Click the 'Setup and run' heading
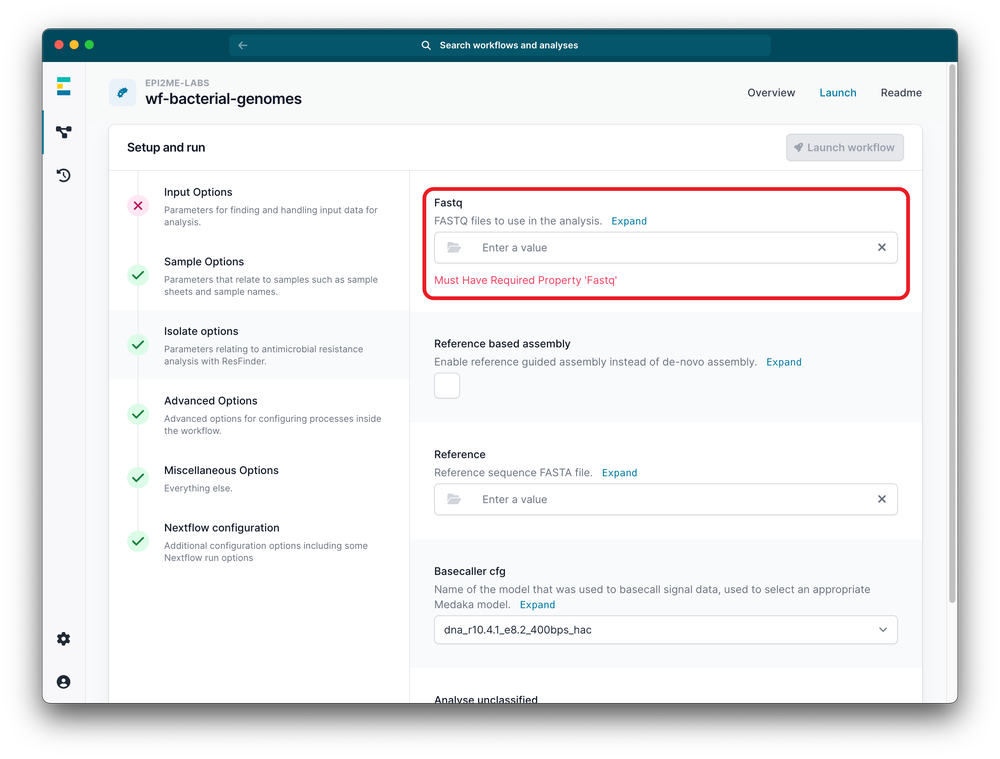The height and width of the screenshot is (759, 1000). 166,148
